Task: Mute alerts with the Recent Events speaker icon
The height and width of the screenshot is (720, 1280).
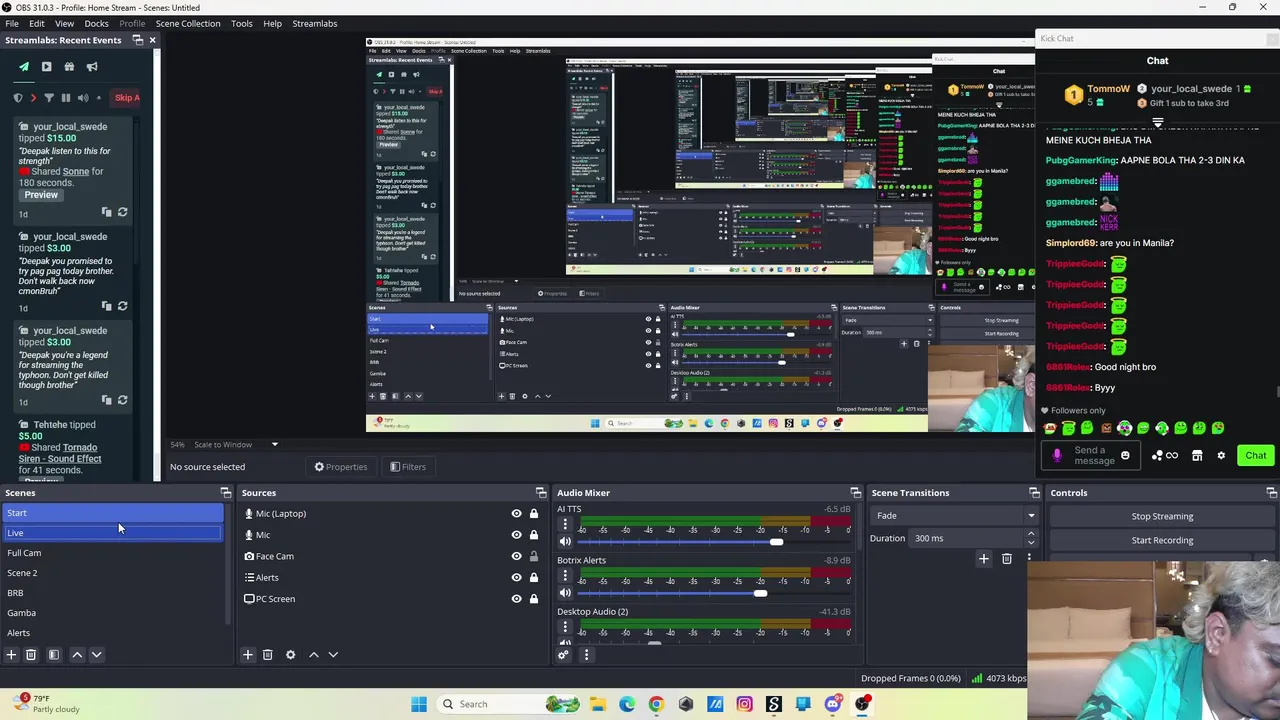Action: click(83, 98)
